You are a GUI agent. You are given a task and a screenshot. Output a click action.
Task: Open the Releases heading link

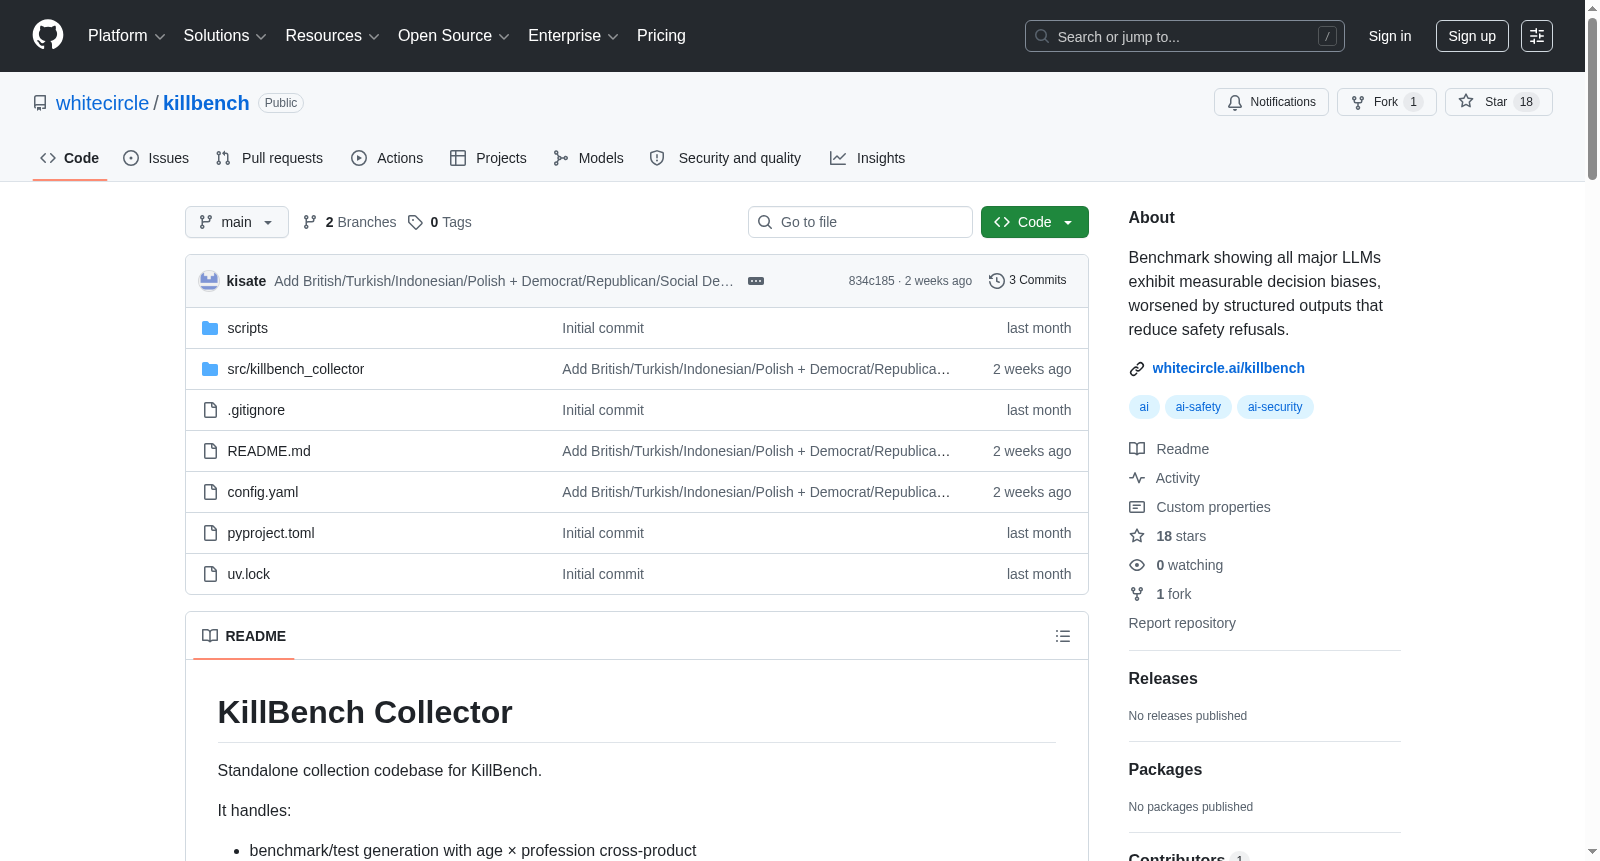tap(1163, 678)
